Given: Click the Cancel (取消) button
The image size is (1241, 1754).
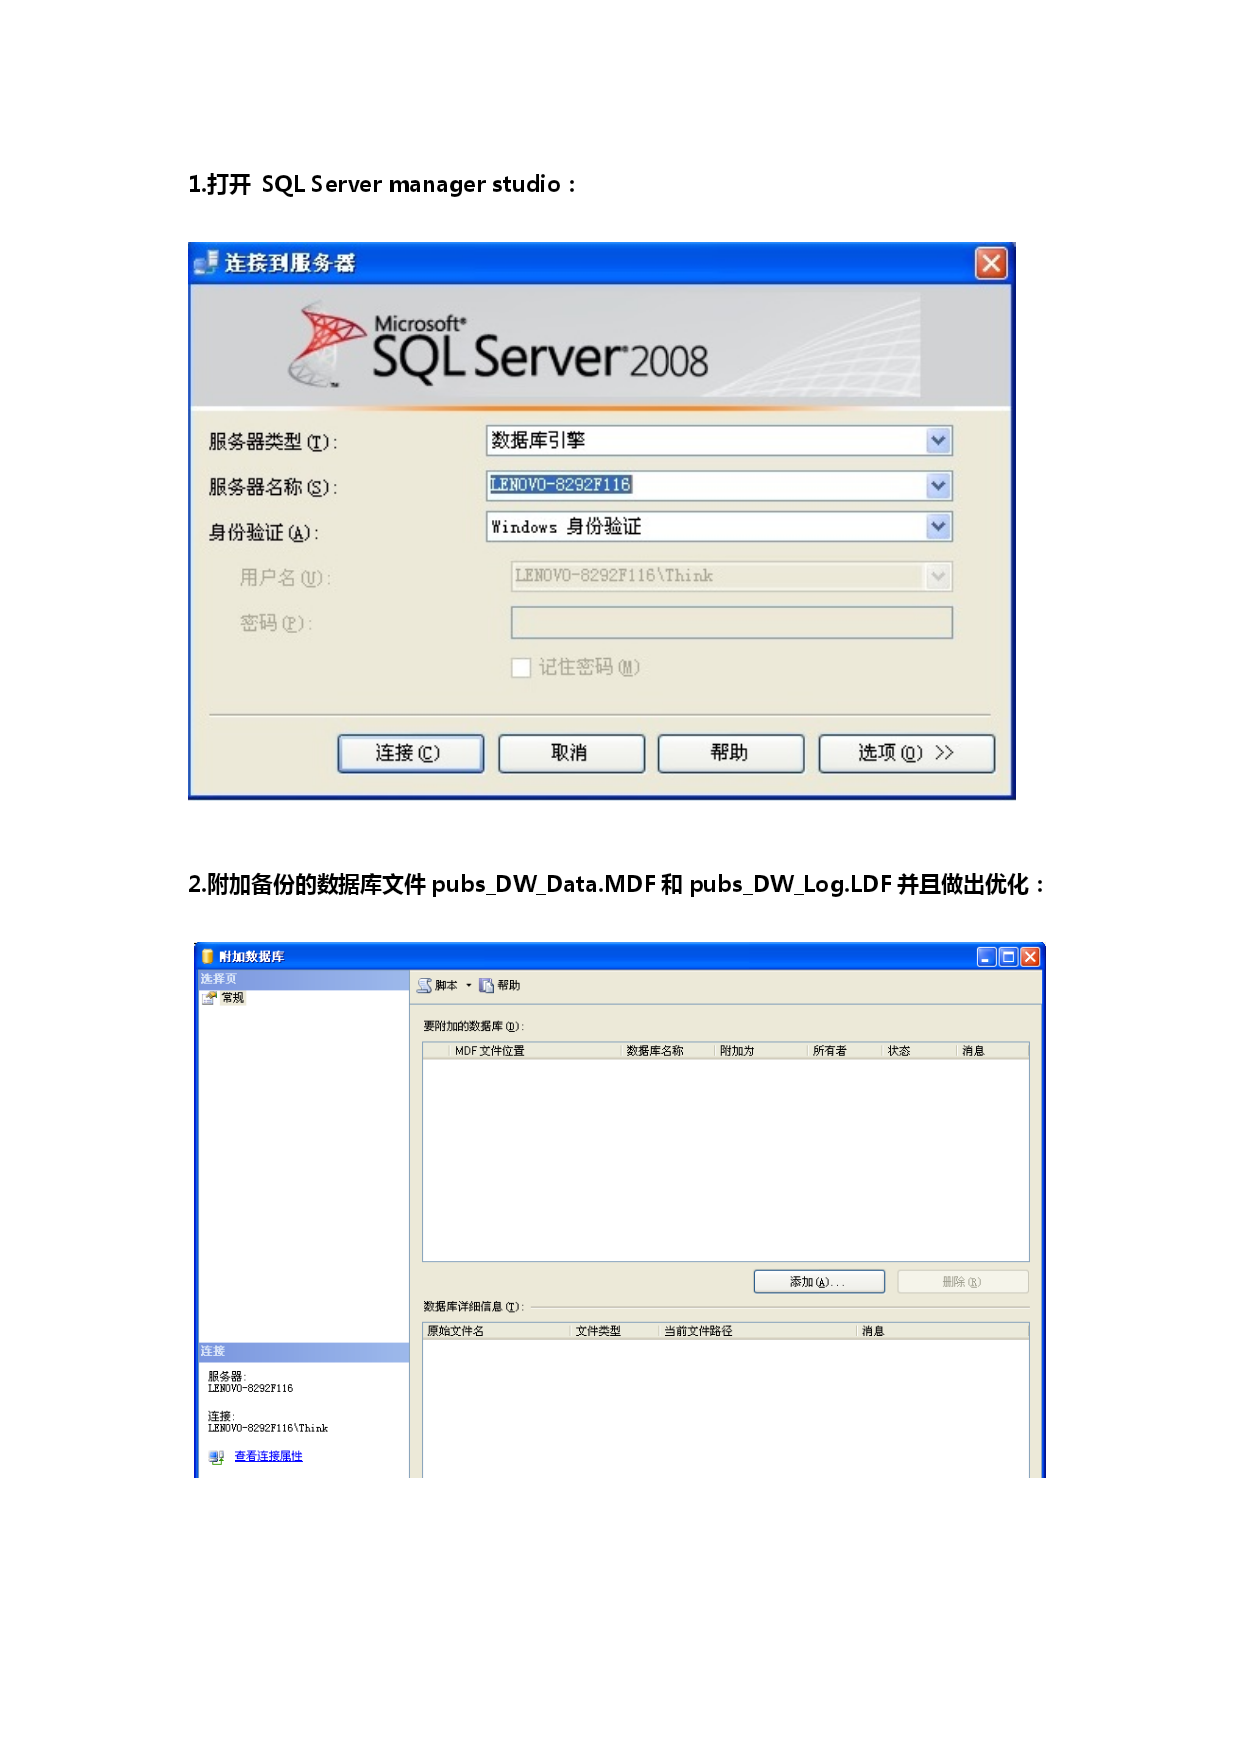Looking at the screenshot, I should coord(571,753).
